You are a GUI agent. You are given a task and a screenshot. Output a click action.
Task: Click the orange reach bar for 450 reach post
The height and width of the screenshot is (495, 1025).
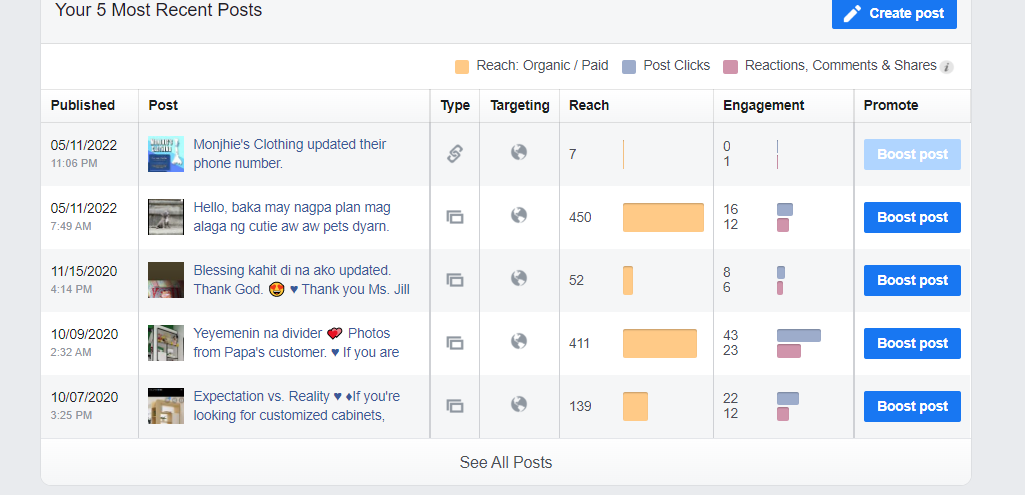coord(663,217)
